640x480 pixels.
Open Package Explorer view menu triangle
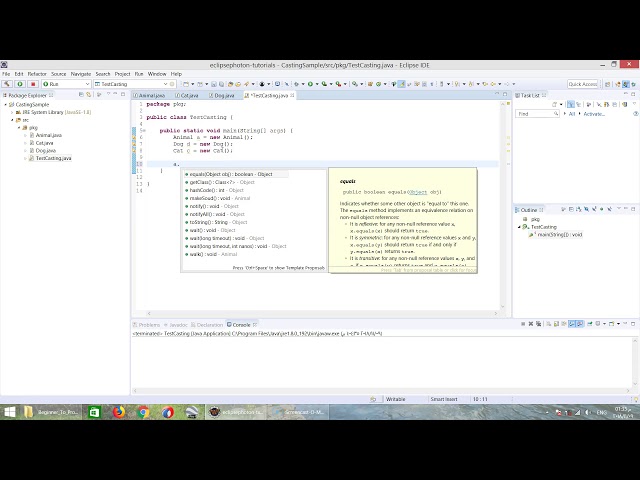click(x=108, y=94)
